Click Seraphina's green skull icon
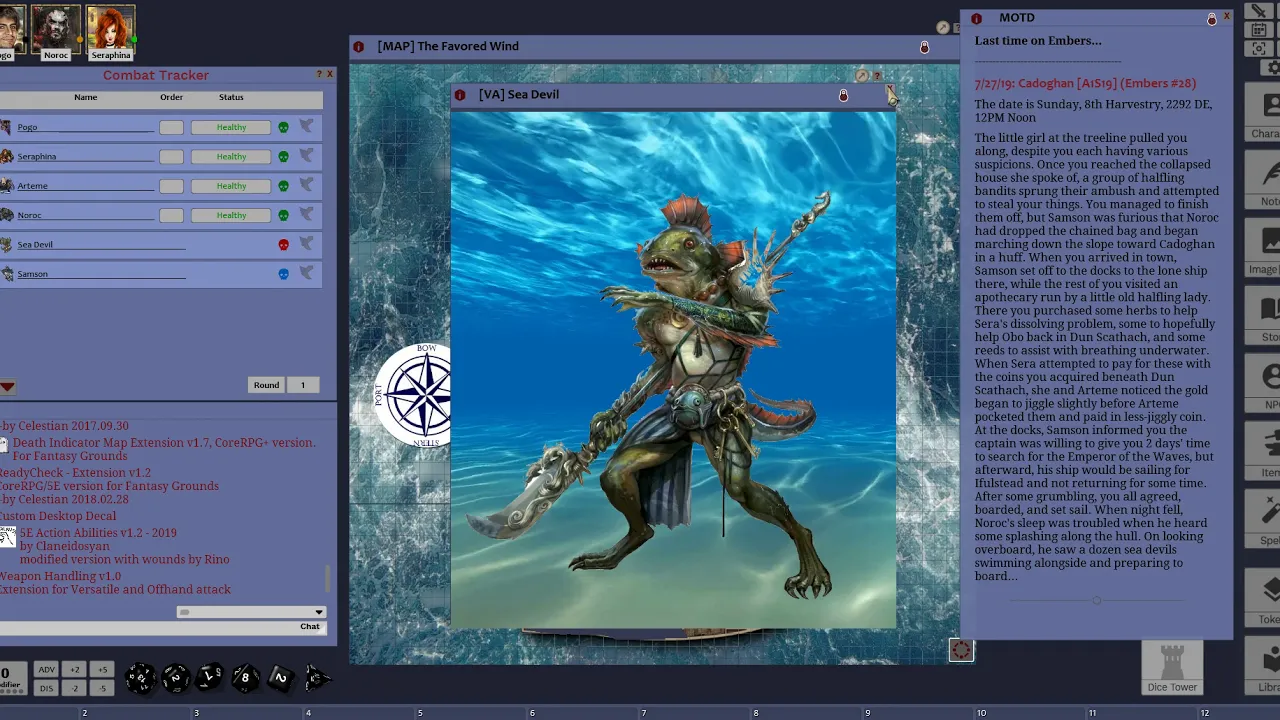1280x720 pixels. click(x=283, y=156)
